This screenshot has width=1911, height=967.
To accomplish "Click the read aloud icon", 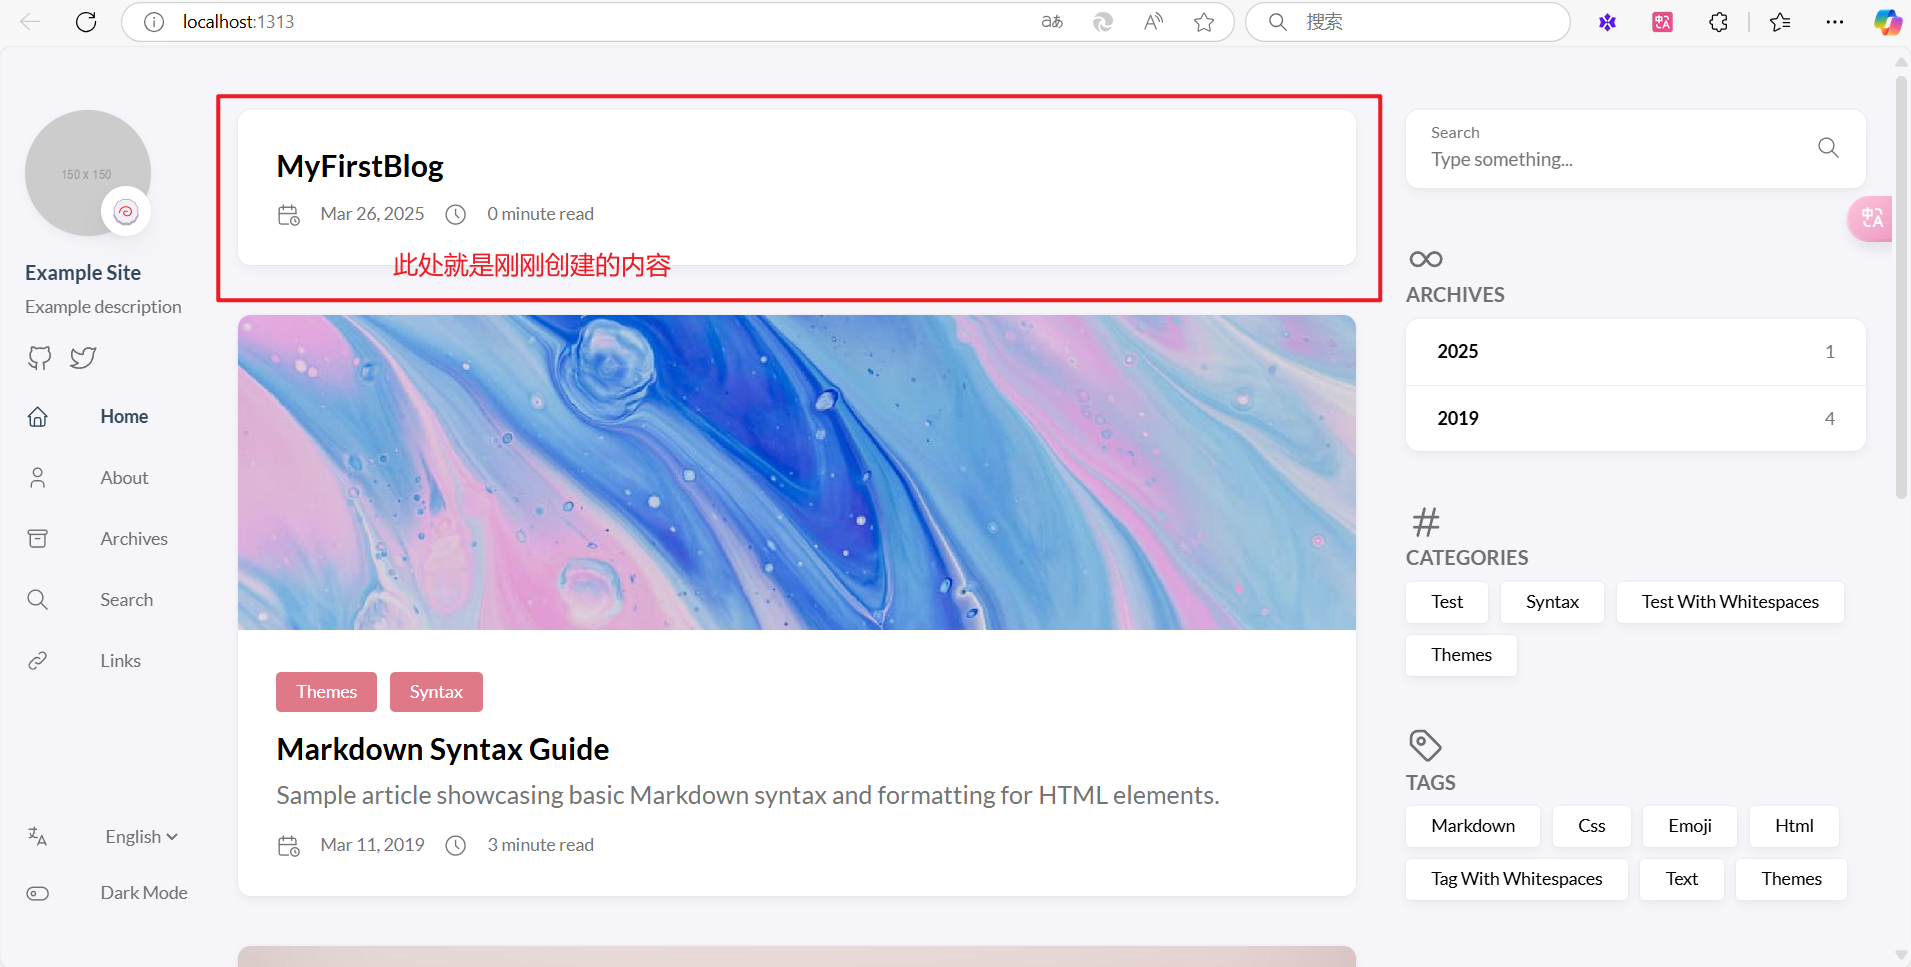I will click(x=1153, y=22).
